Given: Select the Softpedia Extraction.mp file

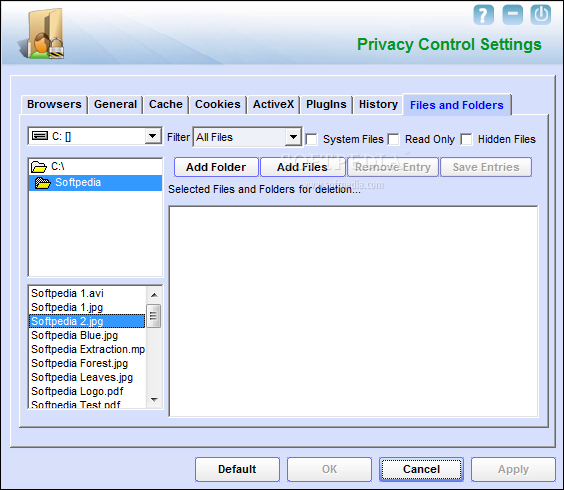Looking at the screenshot, I should (x=88, y=349).
